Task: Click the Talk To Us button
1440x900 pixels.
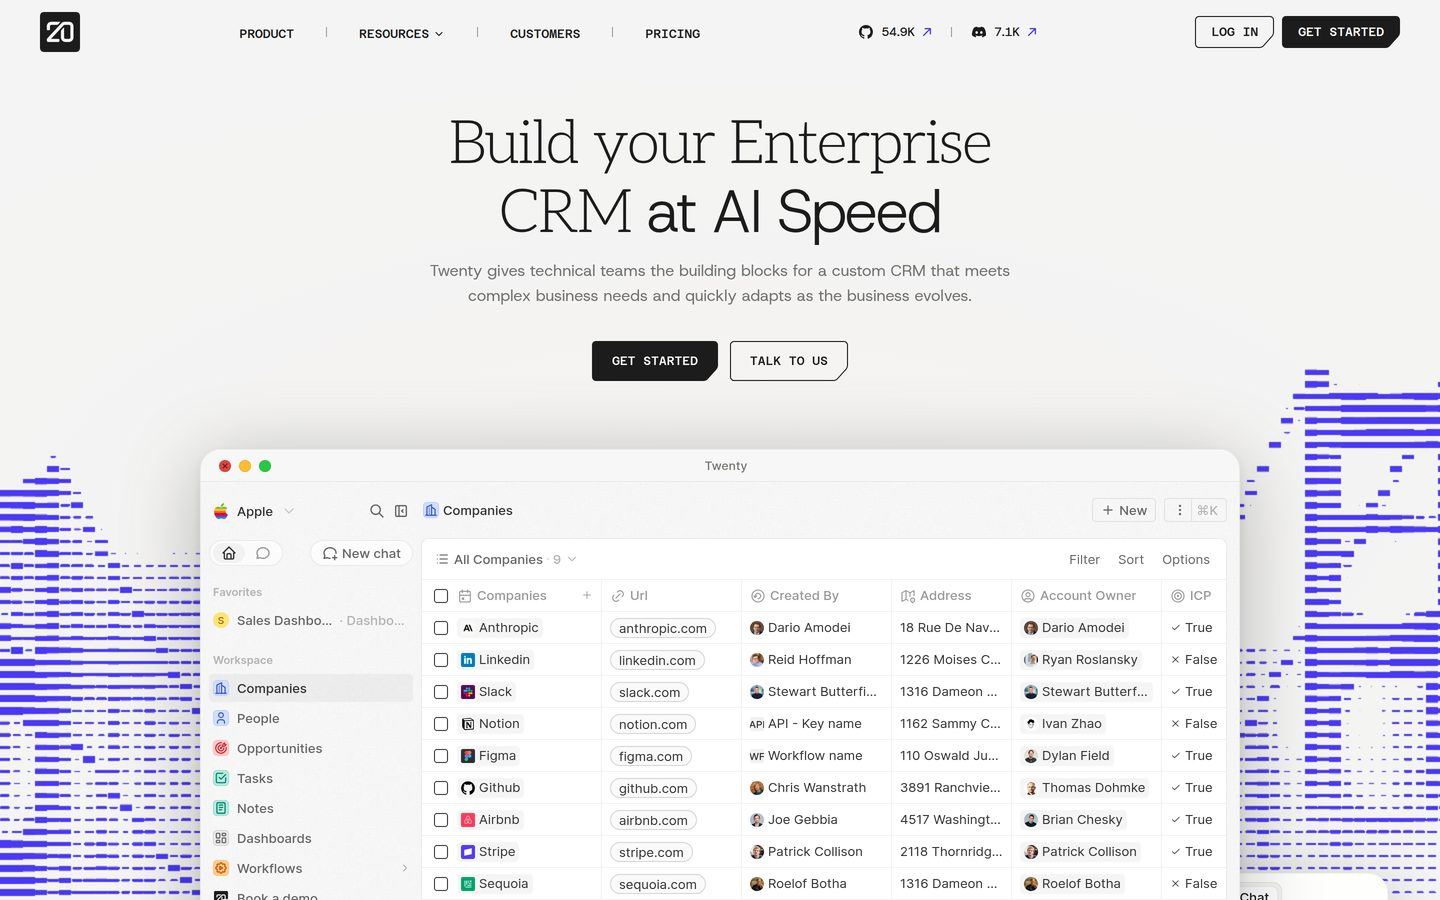Action: click(x=789, y=361)
